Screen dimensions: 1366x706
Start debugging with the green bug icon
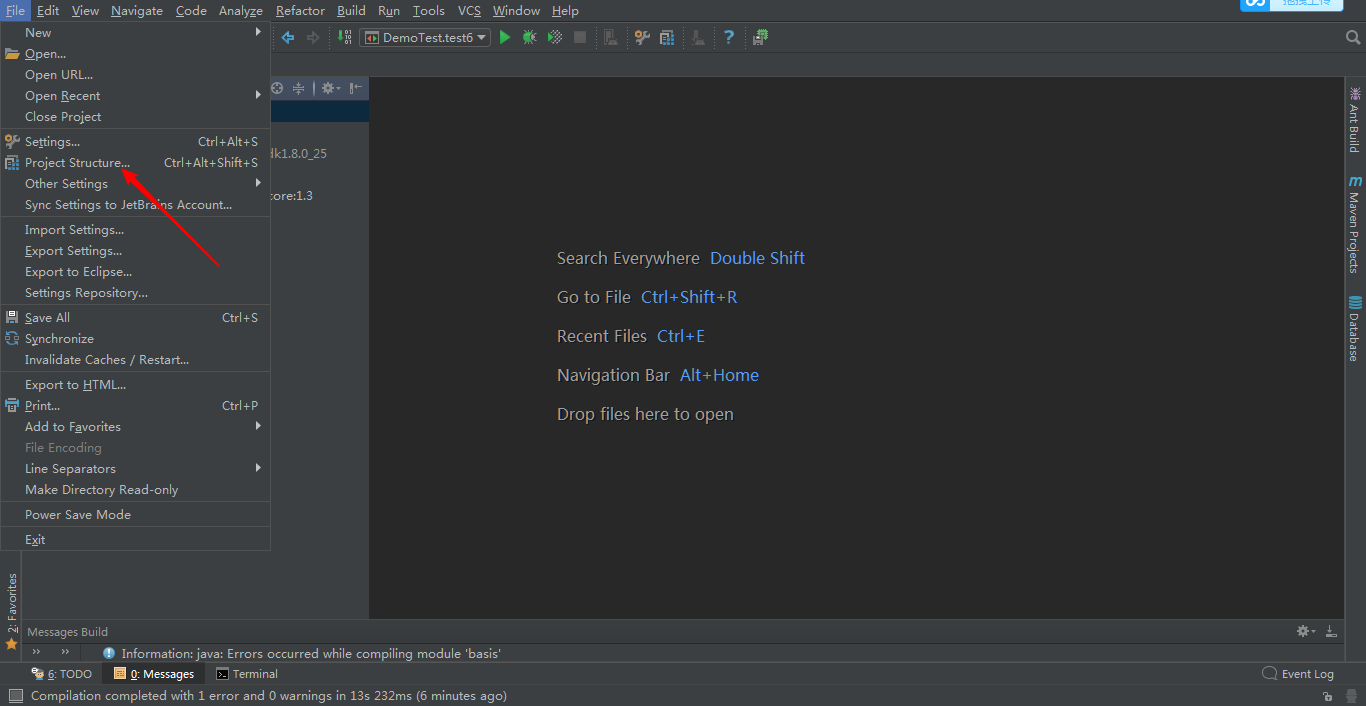click(x=530, y=37)
